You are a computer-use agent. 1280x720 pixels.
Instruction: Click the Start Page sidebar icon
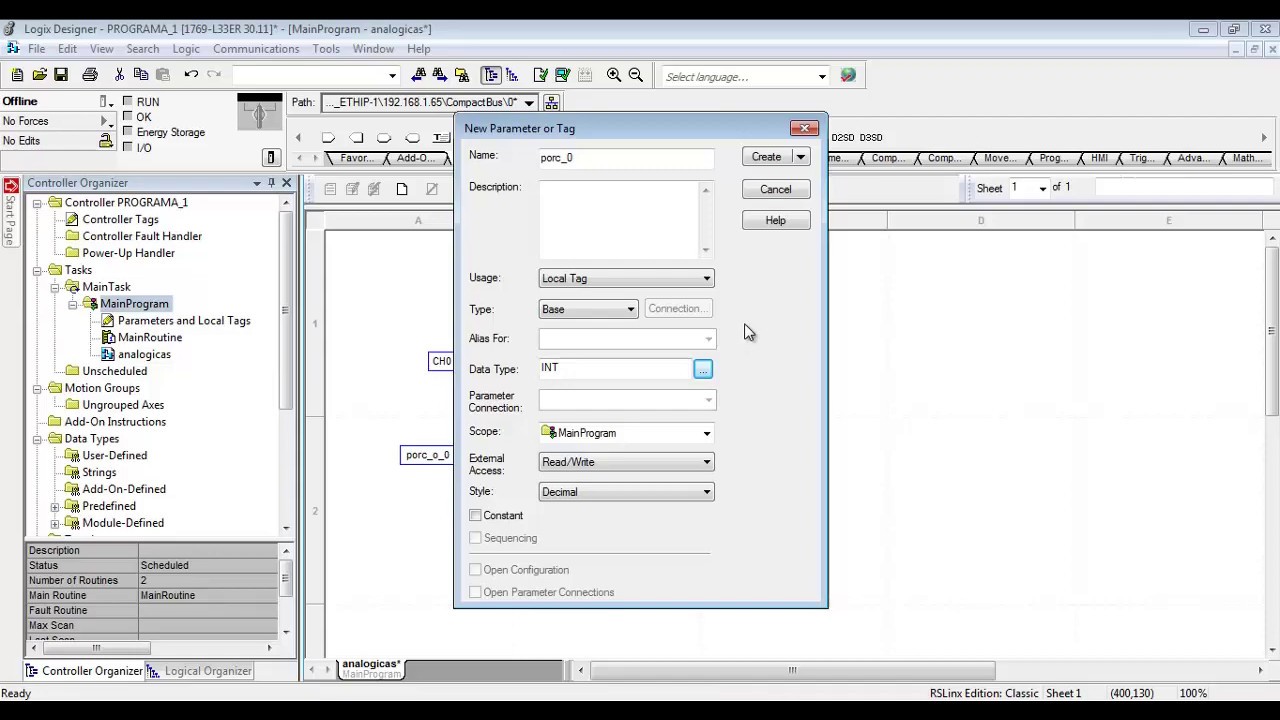point(11,186)
